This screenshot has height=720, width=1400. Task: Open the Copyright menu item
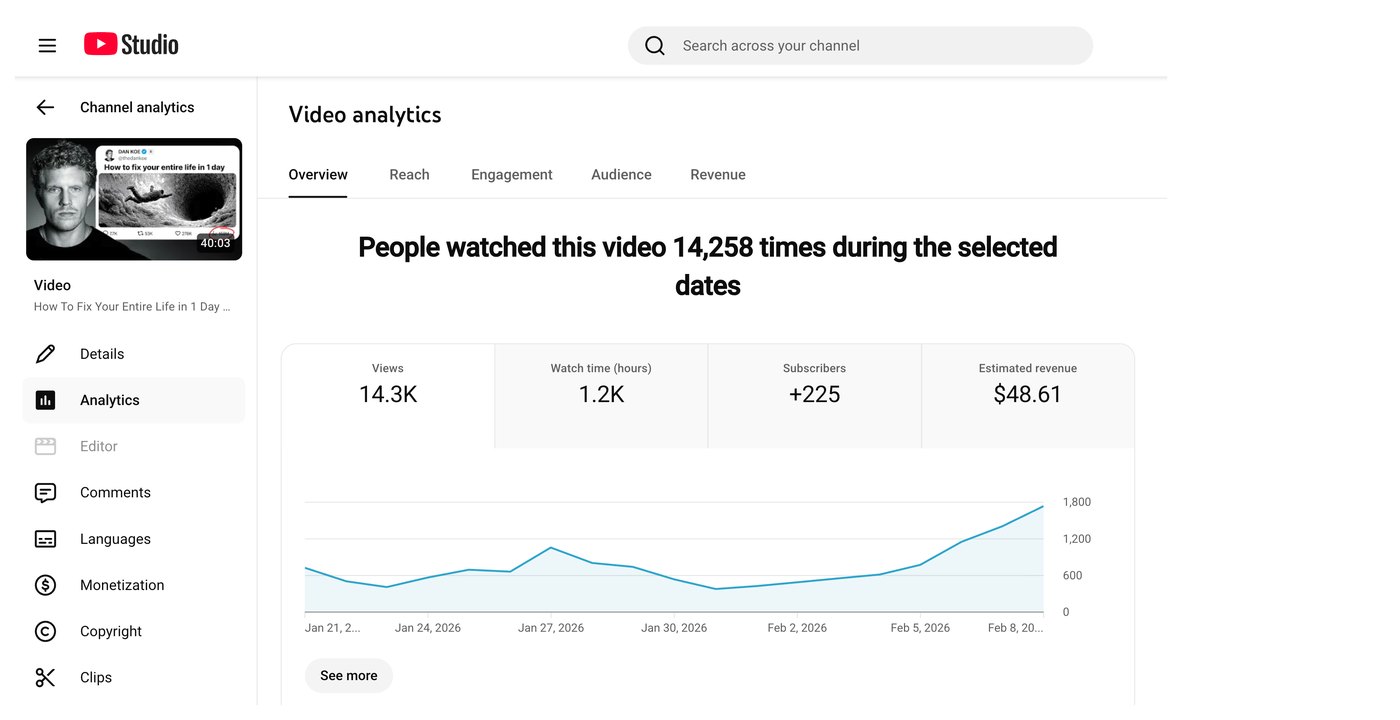133,631
